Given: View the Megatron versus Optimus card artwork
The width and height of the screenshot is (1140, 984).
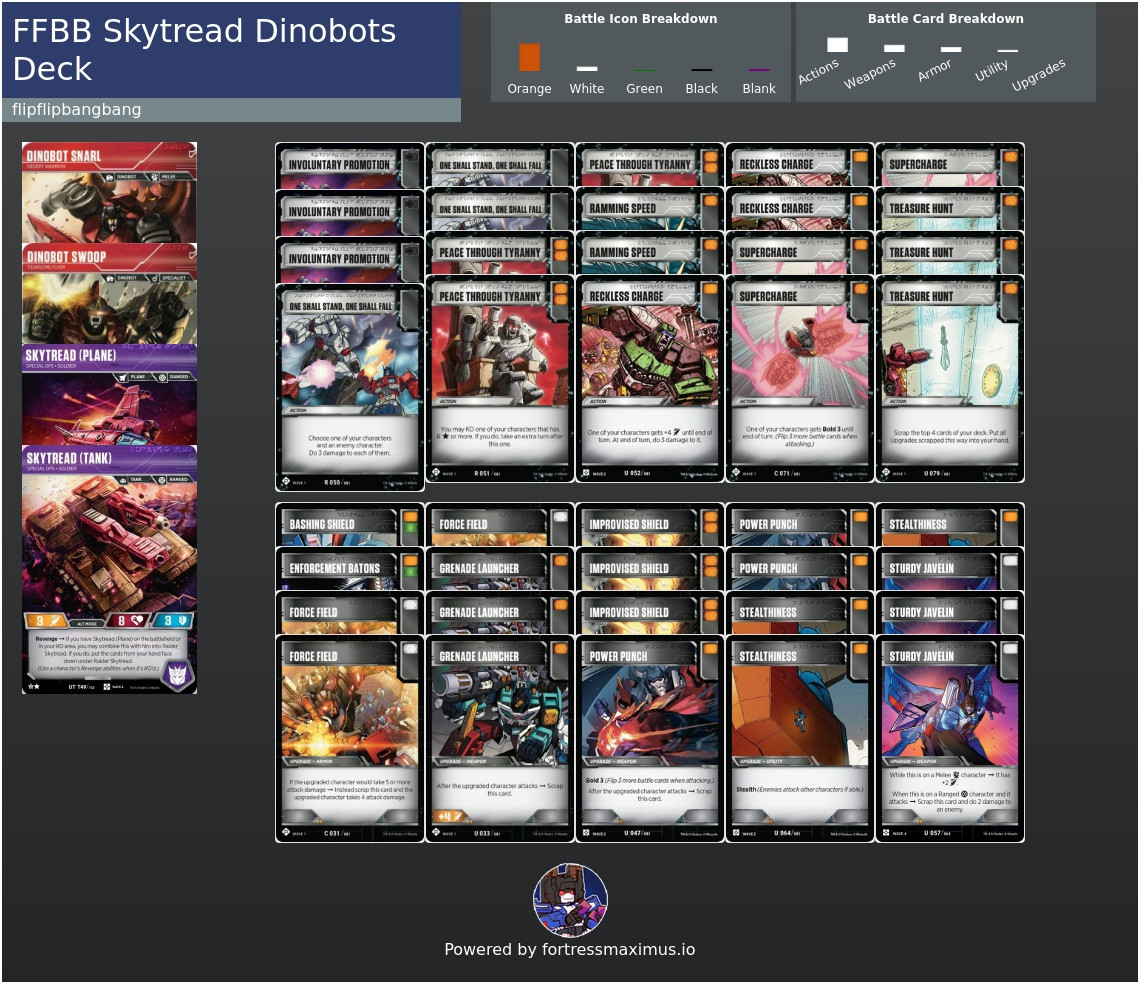Looking at the screenshot, I should point(350,364).
